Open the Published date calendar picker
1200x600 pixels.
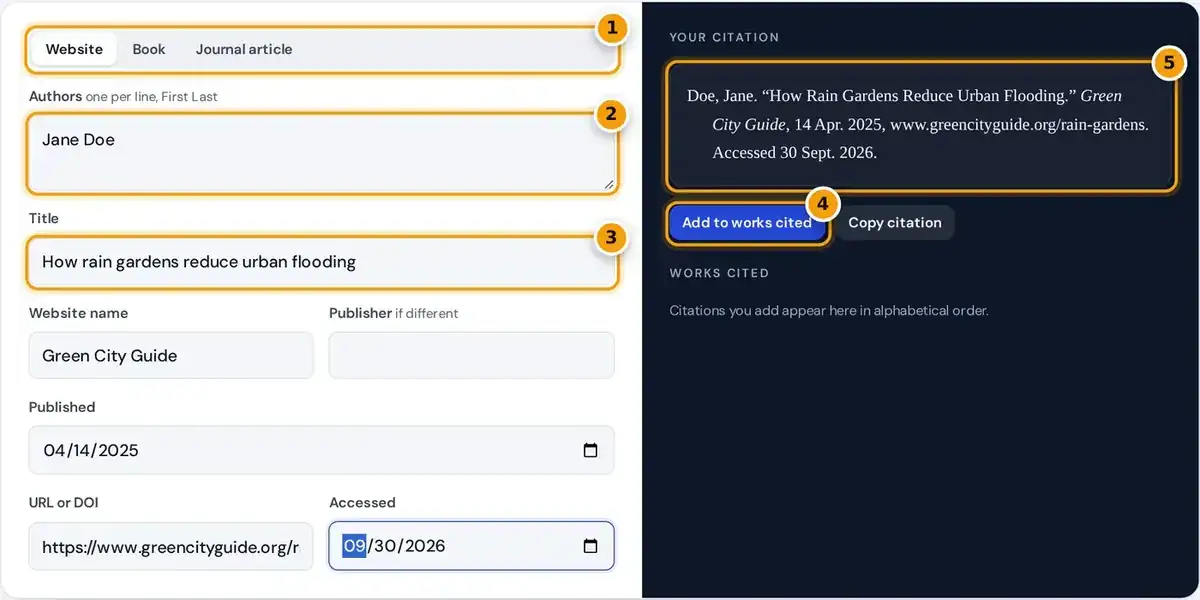(x=590, y=450)
